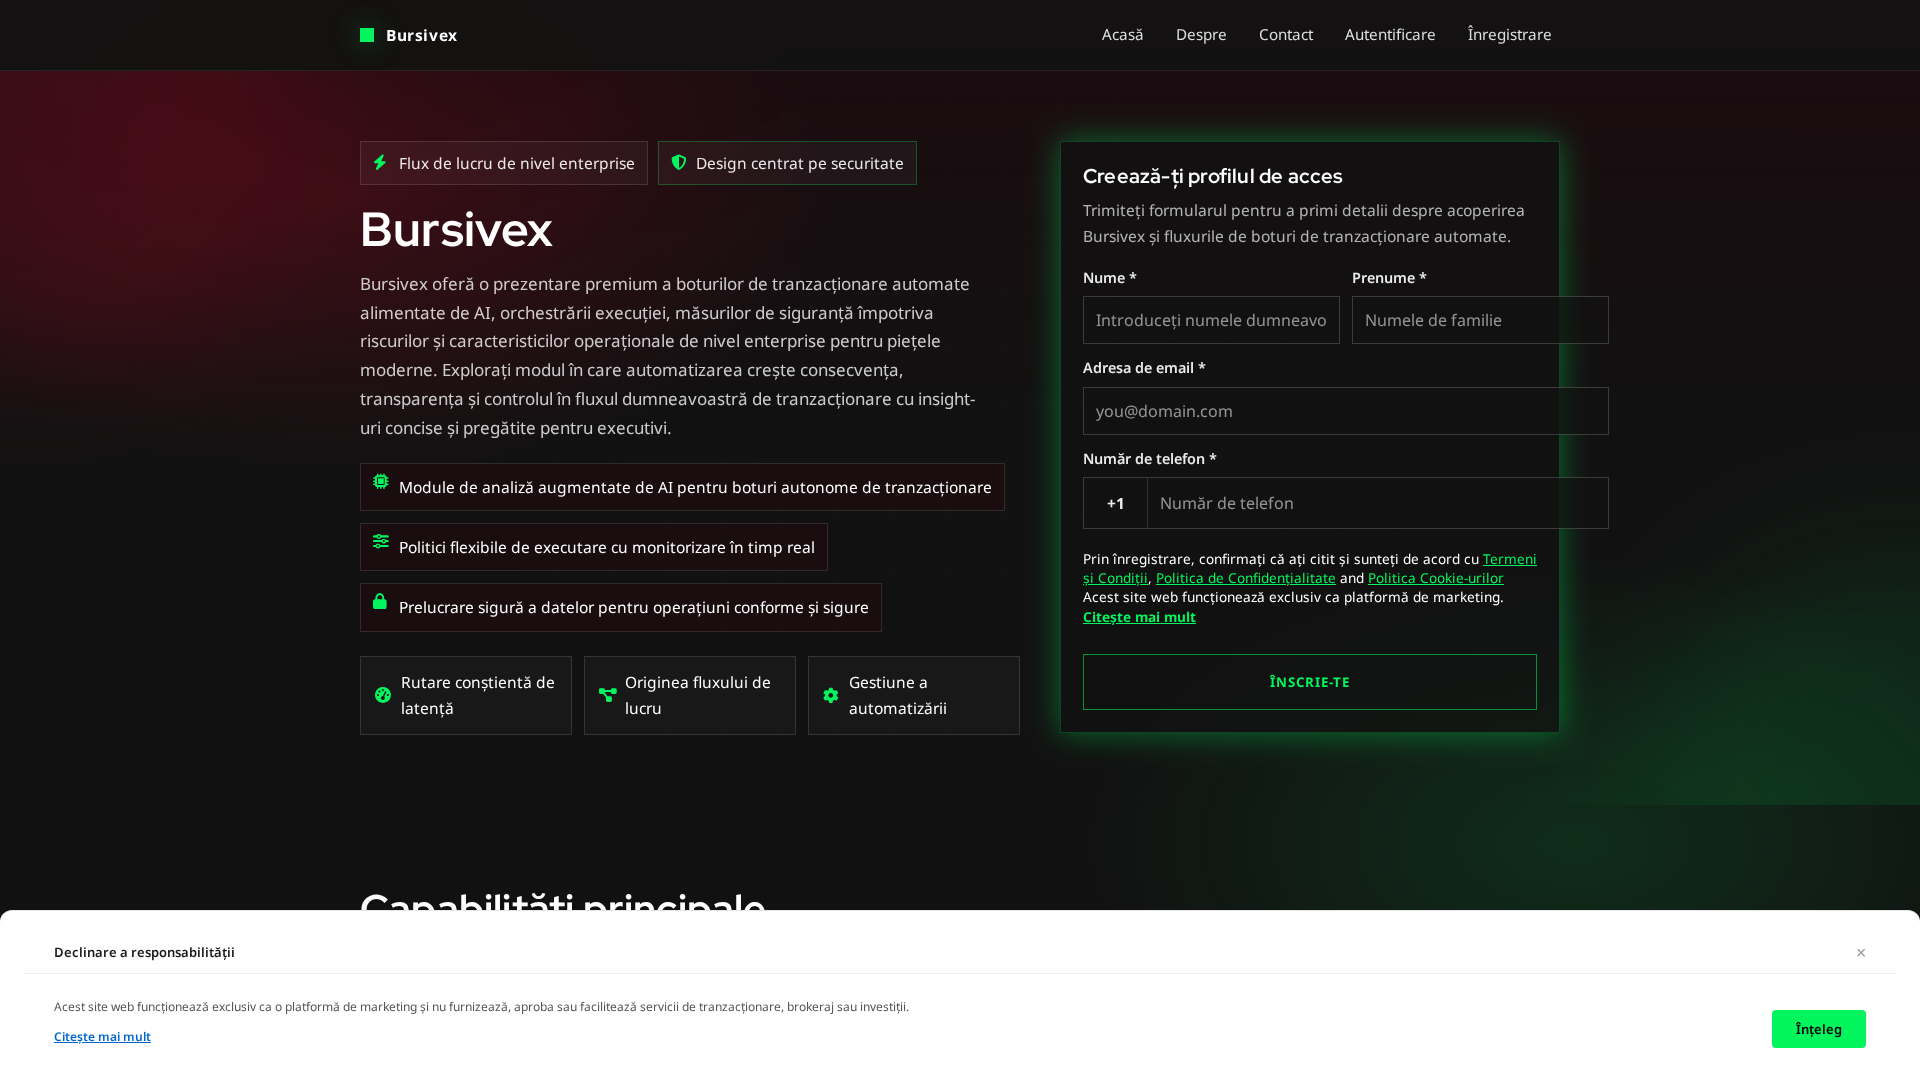Screen dimensions: 1920x1080
Task: Click the Declinare a responsabilității title
Action: [x=144, y=952]
